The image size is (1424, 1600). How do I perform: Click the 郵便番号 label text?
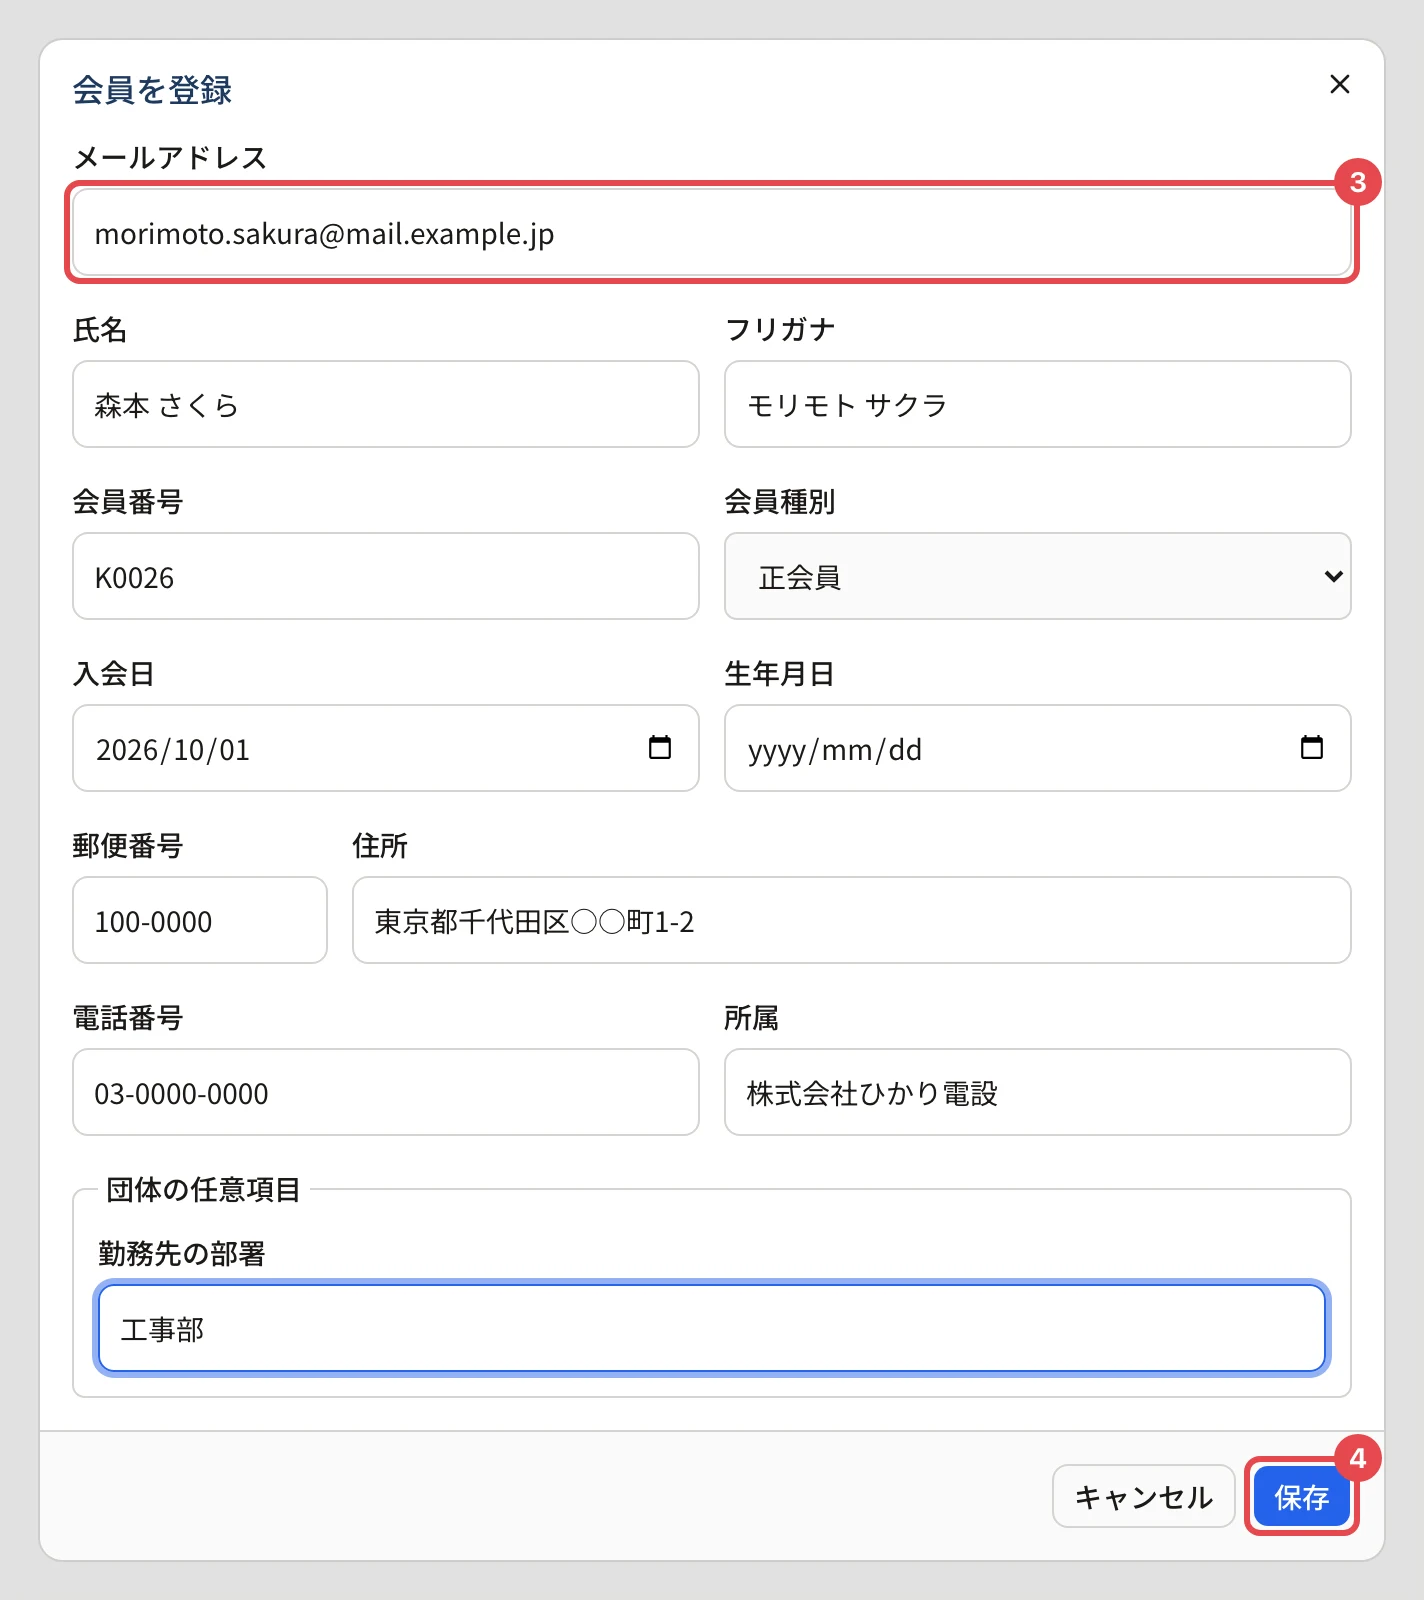click(x=128, y=846)
